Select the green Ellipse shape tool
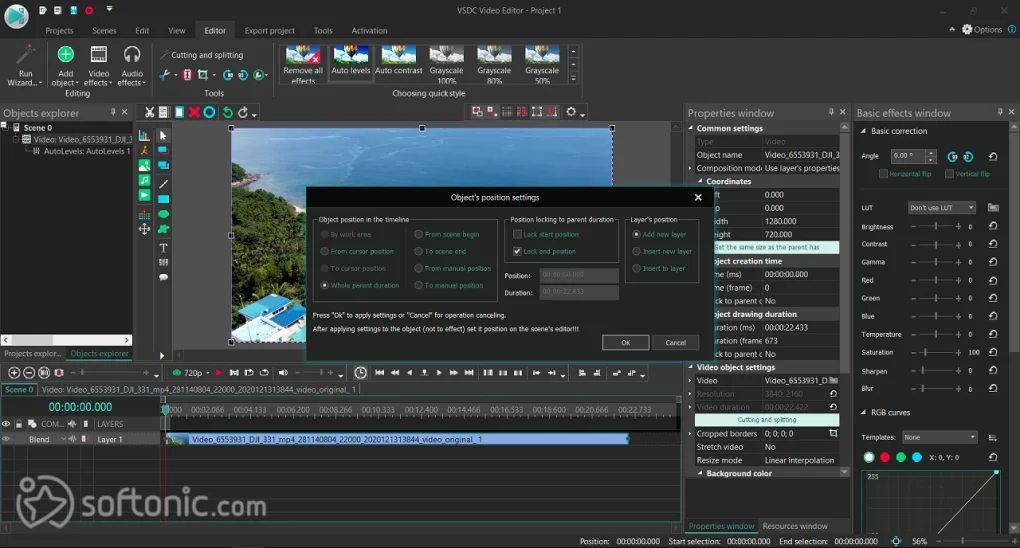The image size is (1020, 548). click(x=163, y=213)
